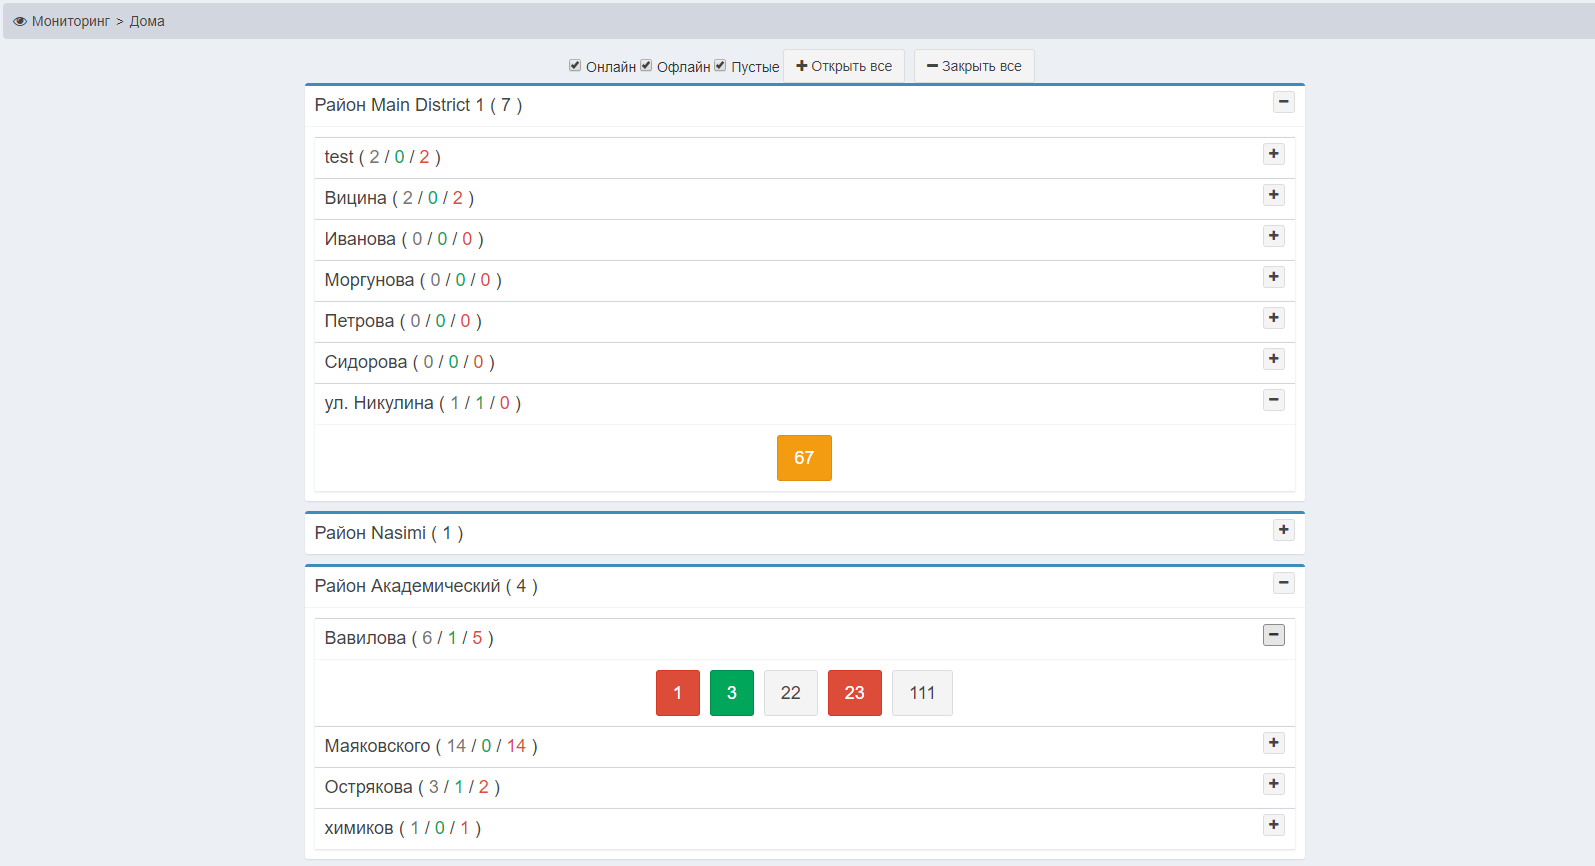1595x866 pixels.
Task: Collapse the Район Main District 1 panel
Action: click(x=1283, y=102)
